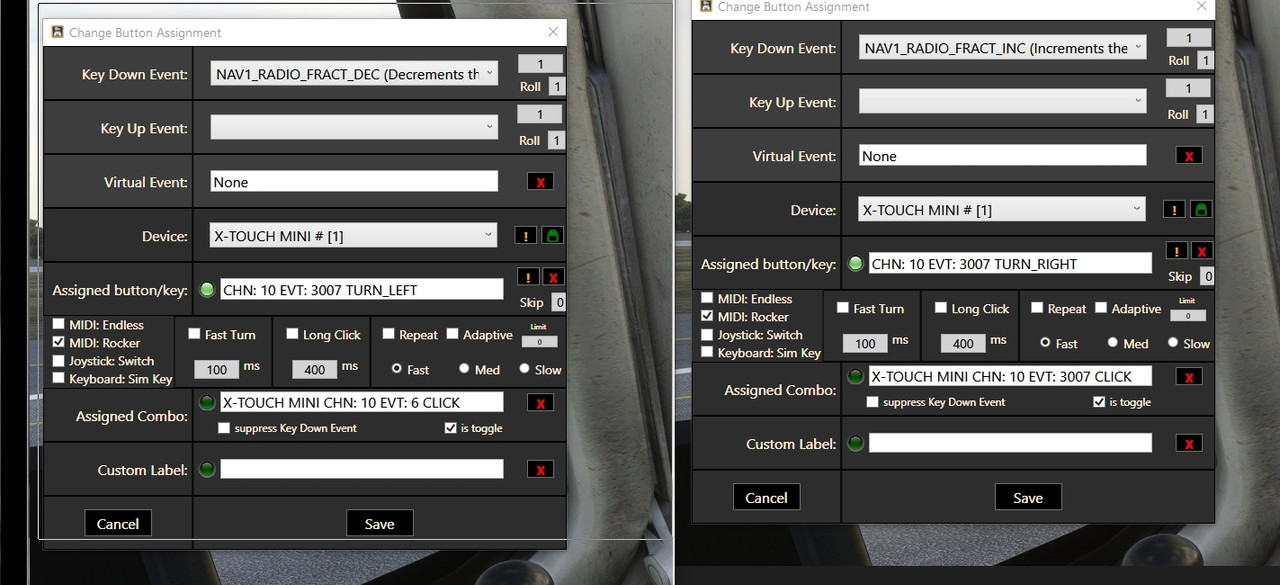
Task: Click Assigned Combo field with EVT: 6 CLICK
Action: pyautogui.click(x=361, y=403)
